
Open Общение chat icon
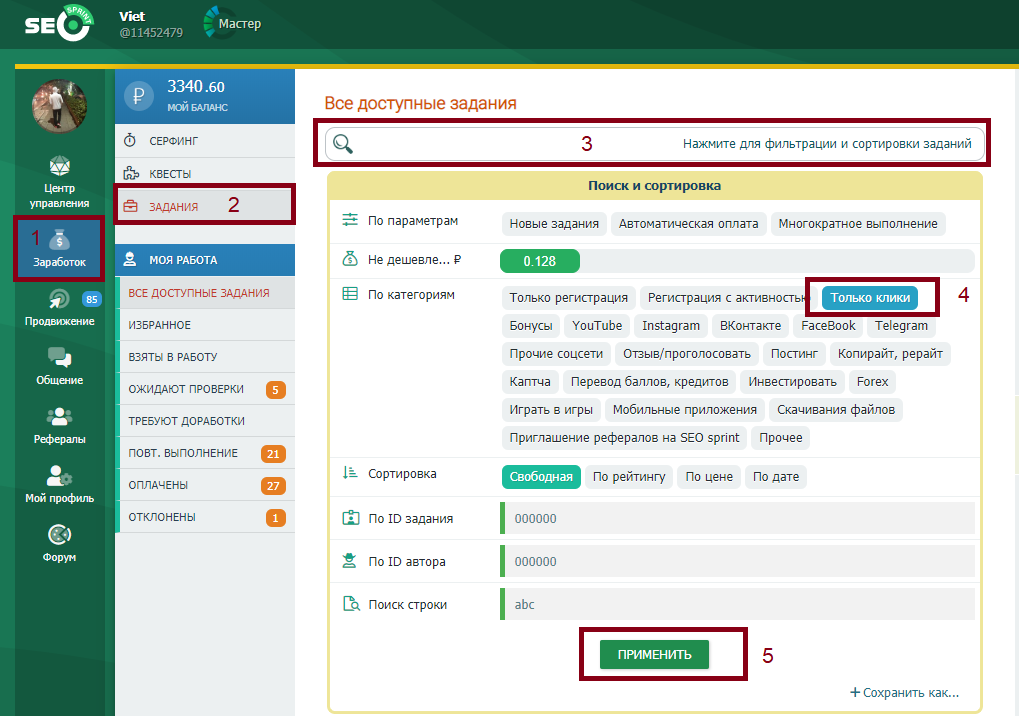click(x=59, y=358)
